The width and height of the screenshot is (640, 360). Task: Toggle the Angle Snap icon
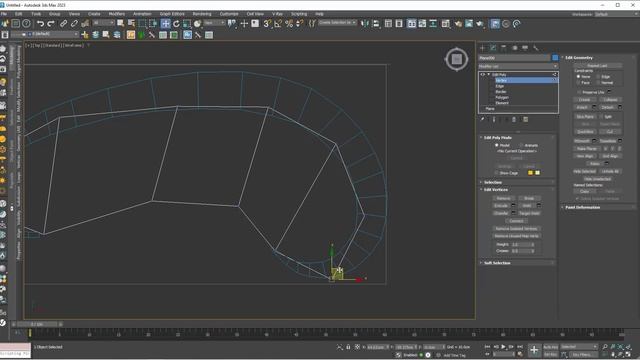coord(278,24)
